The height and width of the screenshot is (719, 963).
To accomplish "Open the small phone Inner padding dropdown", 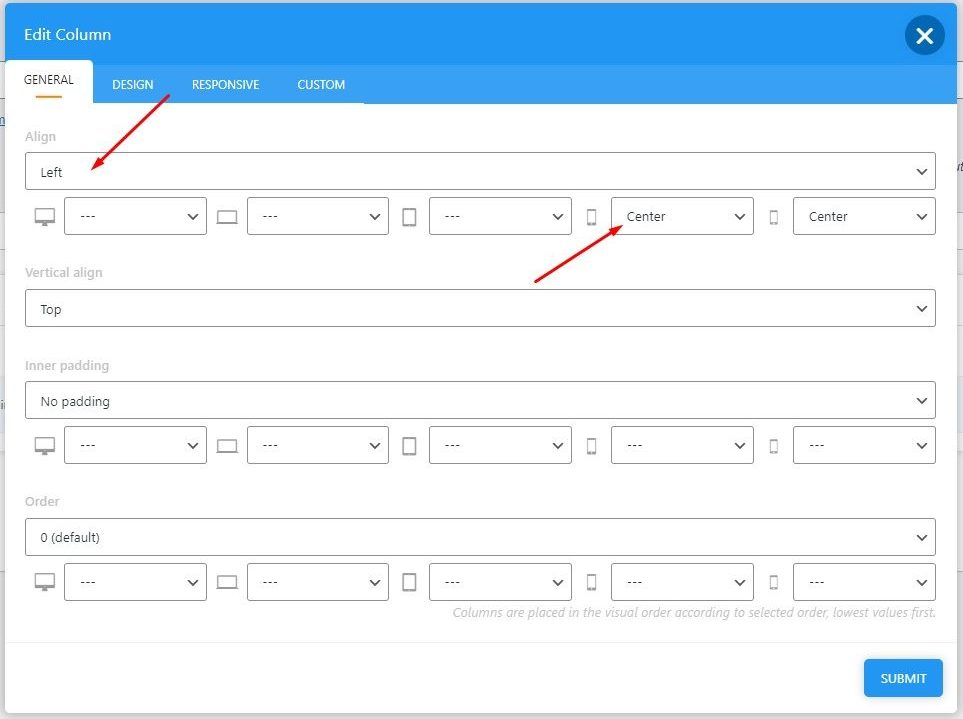I will [x=864, y=445].
